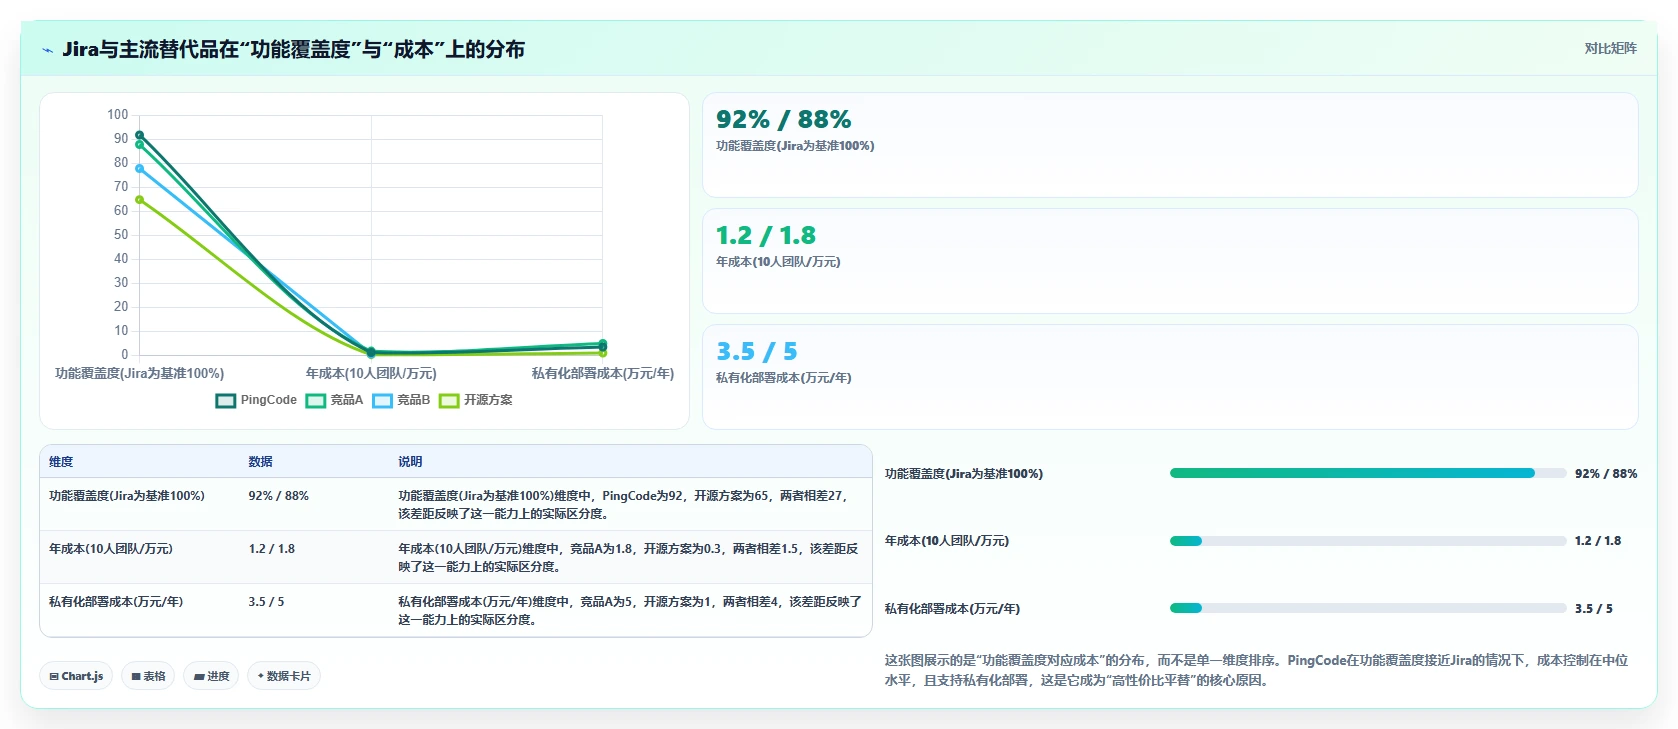Click the chart x-axis label 私有化部署成本(万元/年)
Viewport: 1678px width, 729px height.
[603, 374]
